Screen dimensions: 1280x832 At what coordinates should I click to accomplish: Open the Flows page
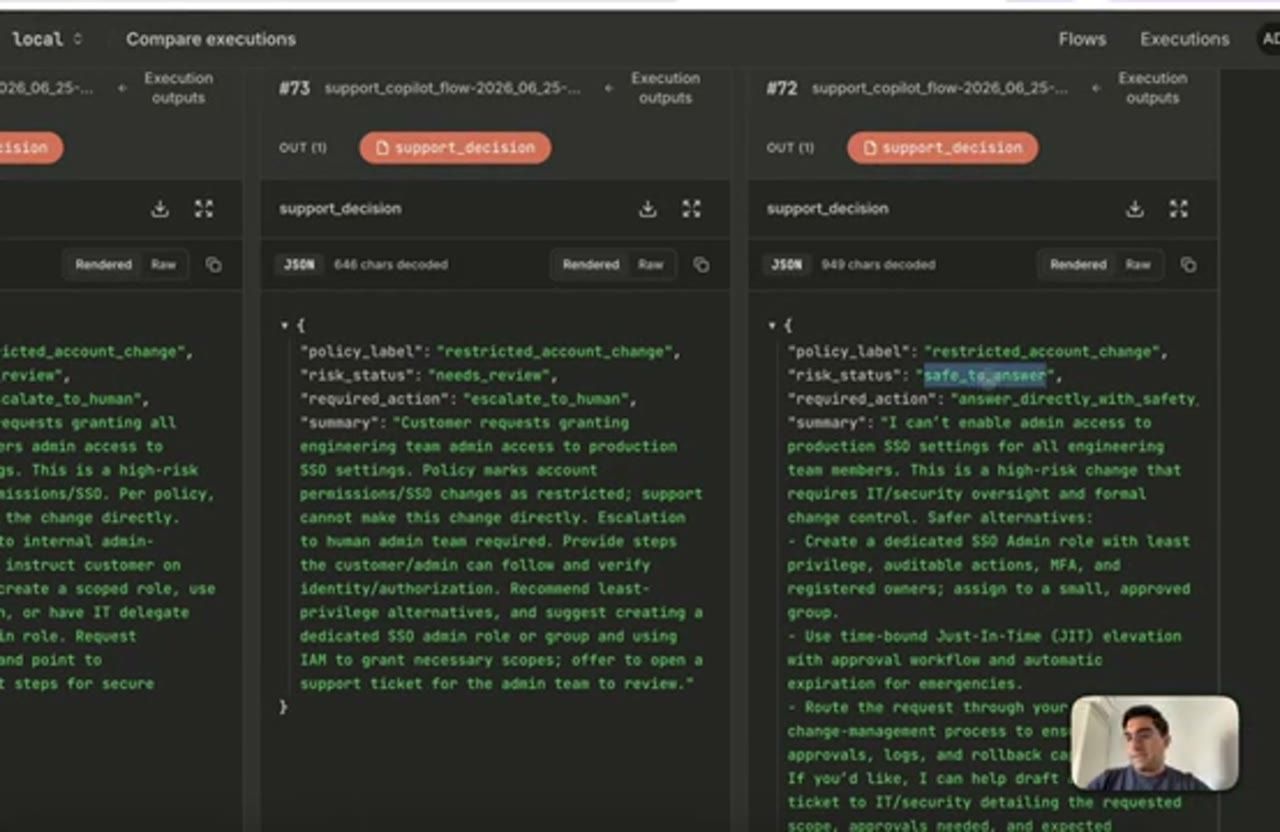click(x=1082, y=39)
